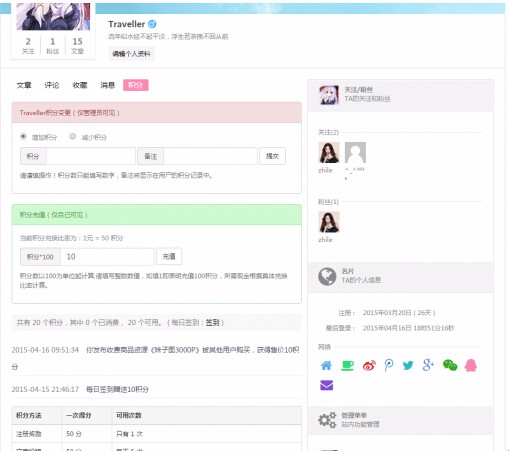Click Traveller's profile picture at top
The width and height of the screenshot is (509, 451).
53,17
